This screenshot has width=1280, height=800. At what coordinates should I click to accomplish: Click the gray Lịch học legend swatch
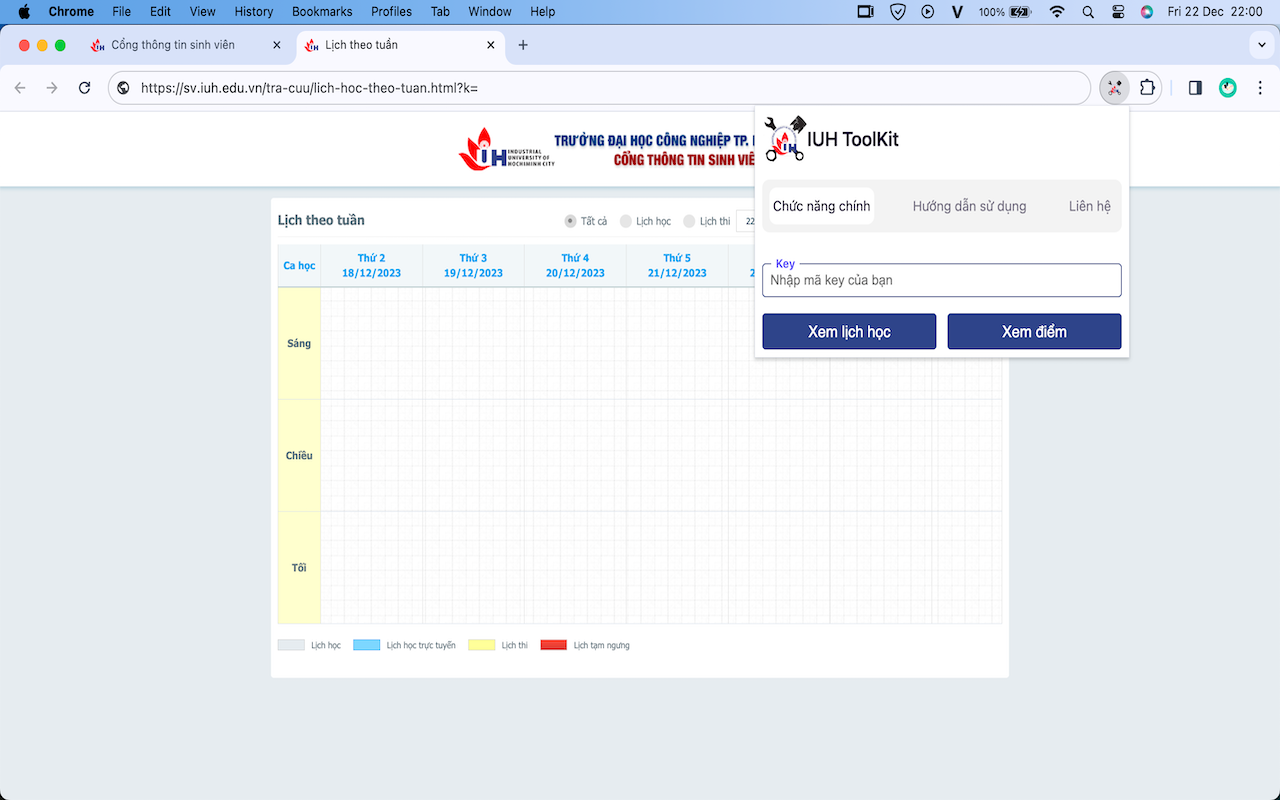click(291, 645)
